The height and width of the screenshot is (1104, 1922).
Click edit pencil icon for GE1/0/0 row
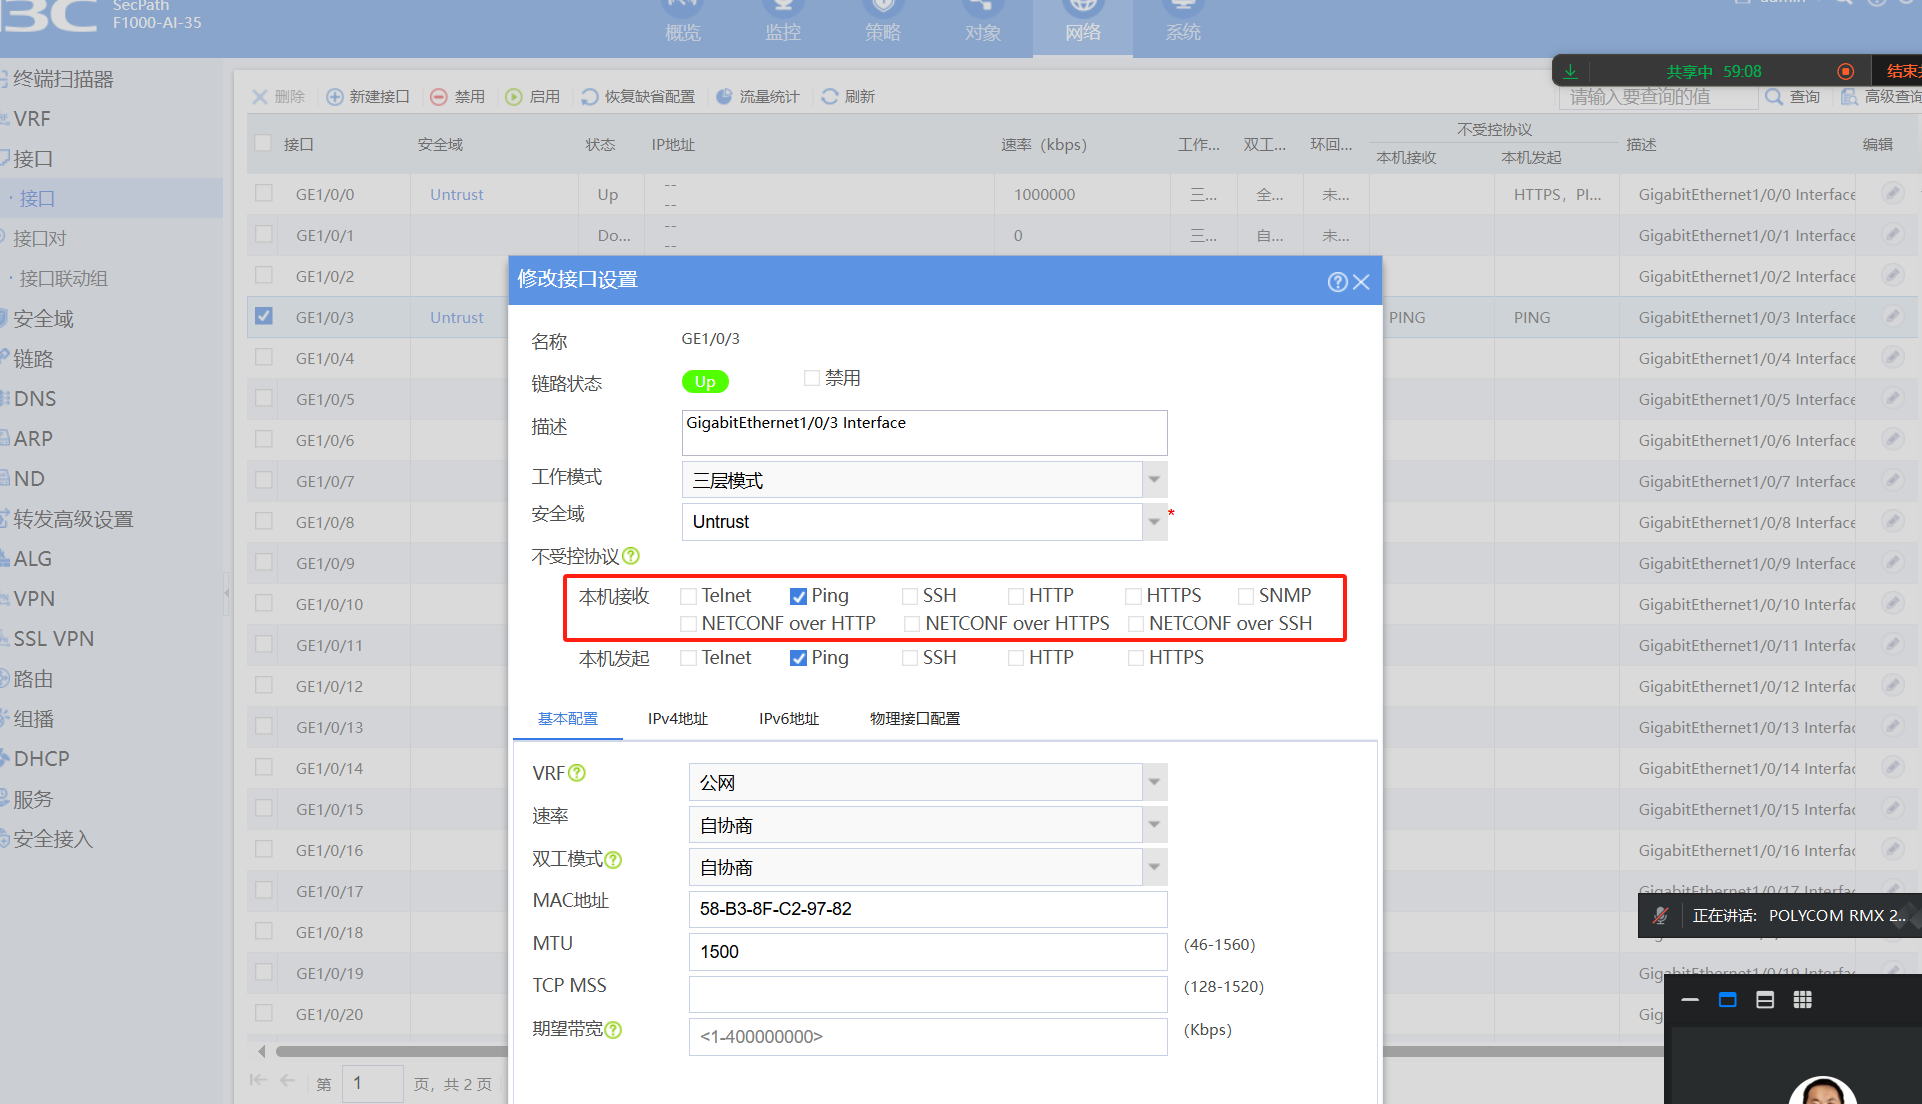tap(1892, 193)
